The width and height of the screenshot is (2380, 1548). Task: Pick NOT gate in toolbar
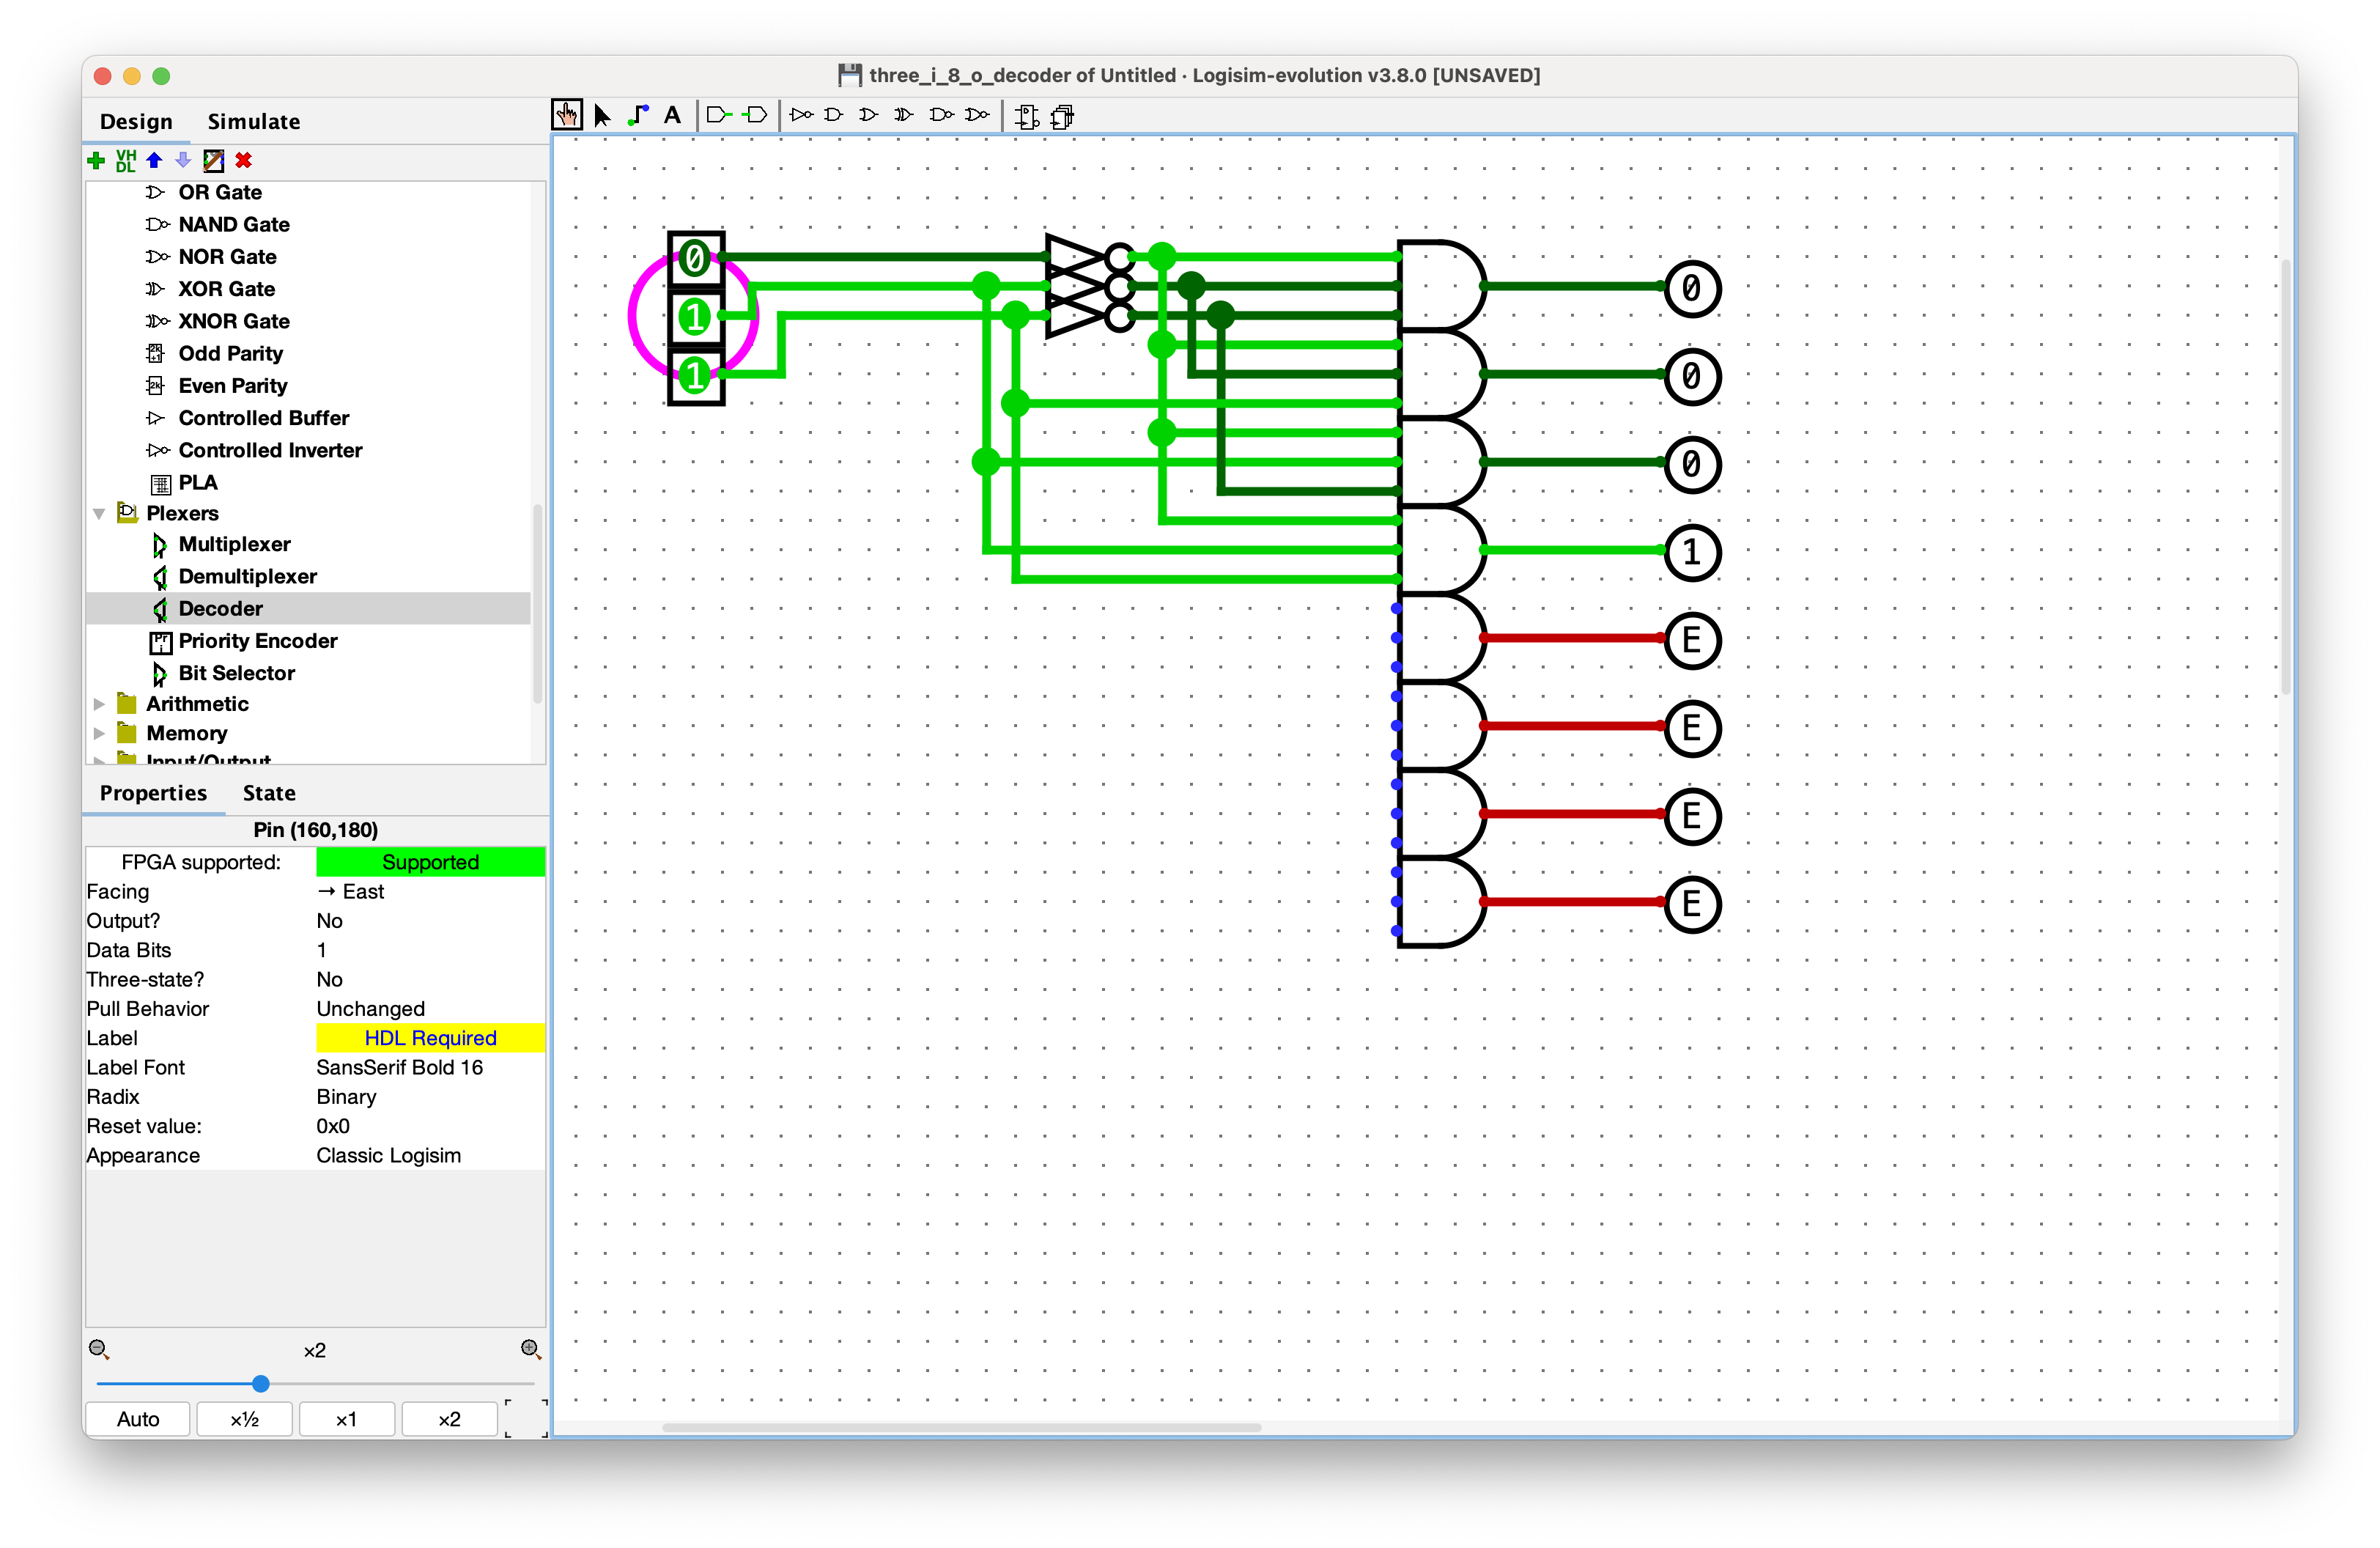point(801,116)
